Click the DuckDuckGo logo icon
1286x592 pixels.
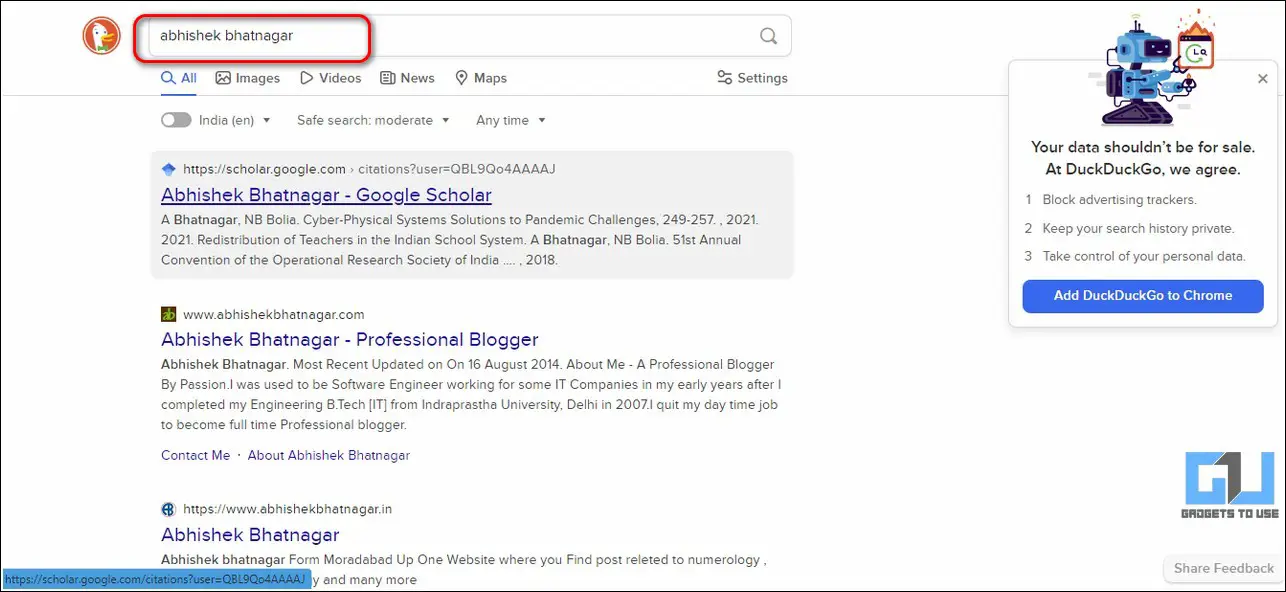(x=101, y=36)
